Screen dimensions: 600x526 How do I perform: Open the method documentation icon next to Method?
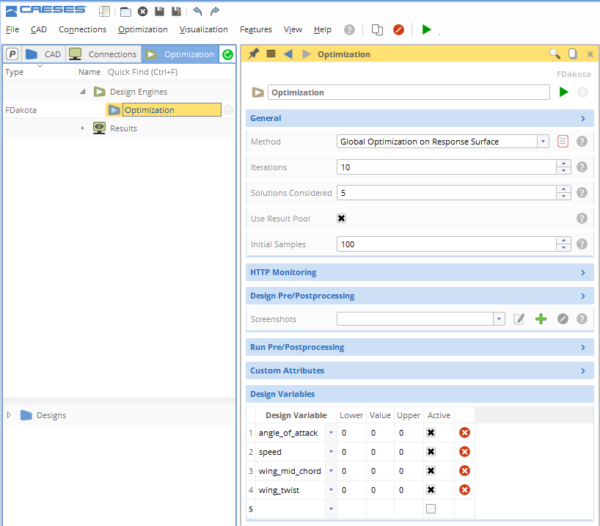pyautogui.click(x=563, y=141)
